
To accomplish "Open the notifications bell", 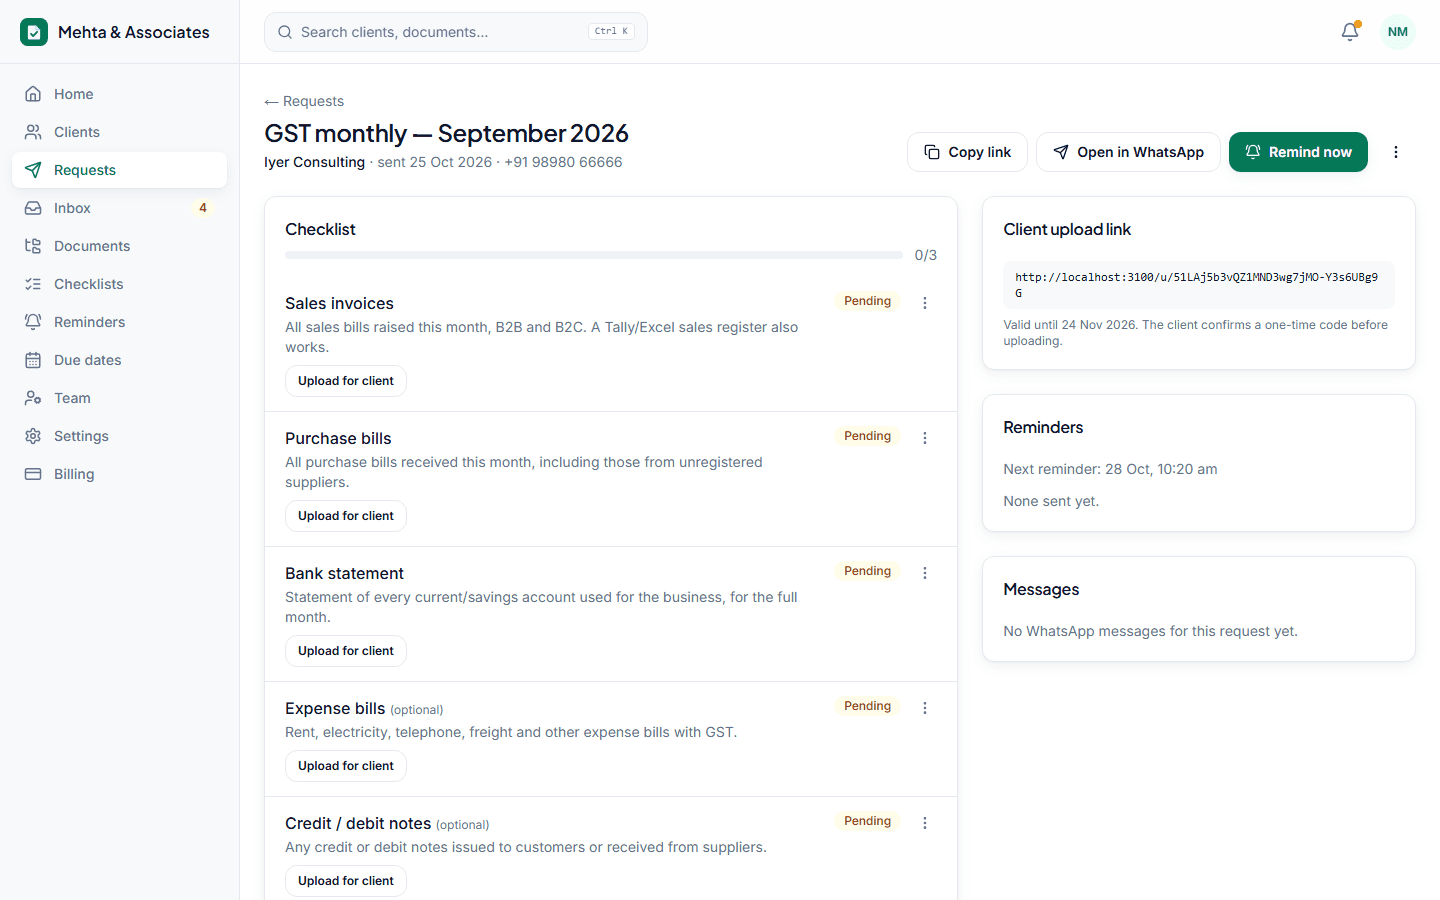I will pyautogui.click(x=1350, y=32).
